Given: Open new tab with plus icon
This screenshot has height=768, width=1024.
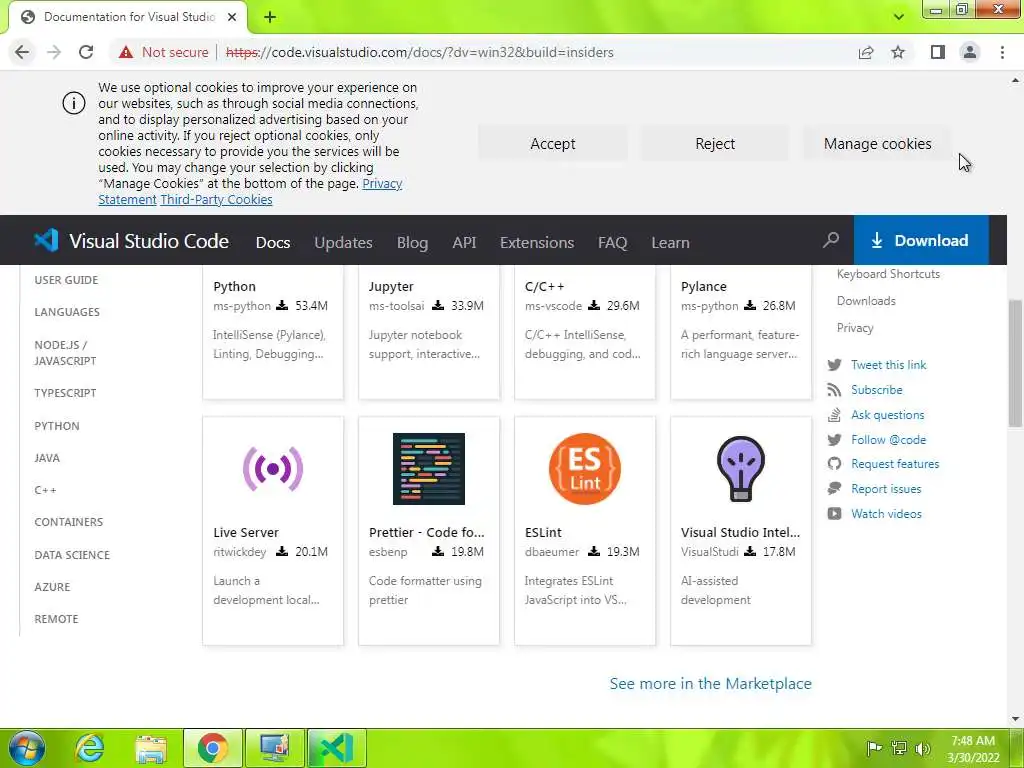Looking at the screenshot, I should click(270, 17).
